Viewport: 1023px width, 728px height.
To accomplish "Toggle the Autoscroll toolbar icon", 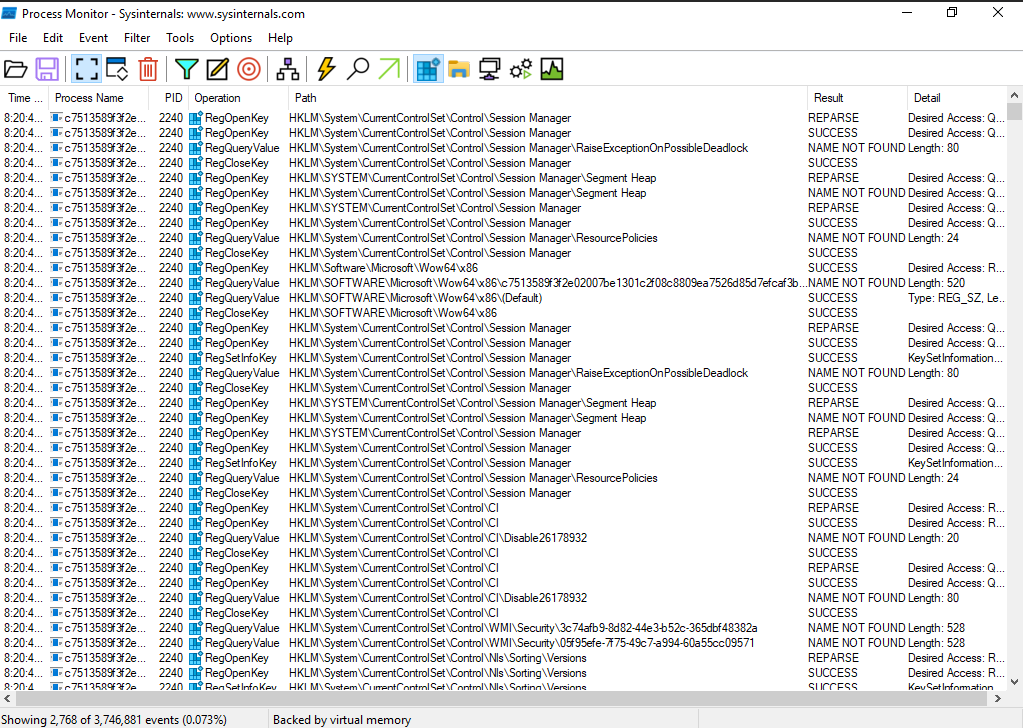I will coord(117,69).
